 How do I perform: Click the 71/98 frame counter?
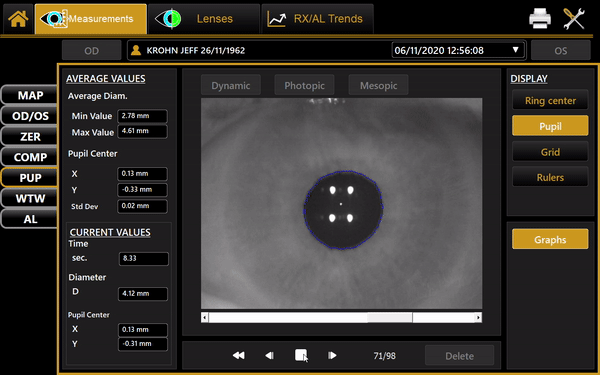coord(384,356)
